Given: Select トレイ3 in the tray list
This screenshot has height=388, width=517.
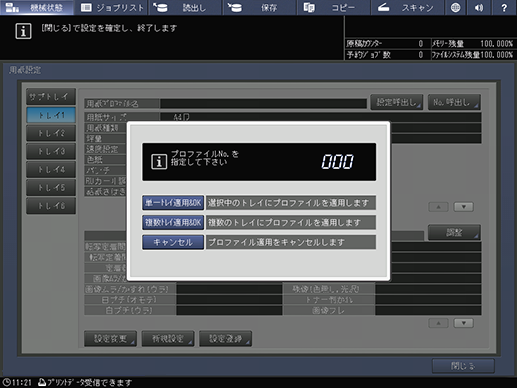Looking at the screenshot, I should (51, 151).
